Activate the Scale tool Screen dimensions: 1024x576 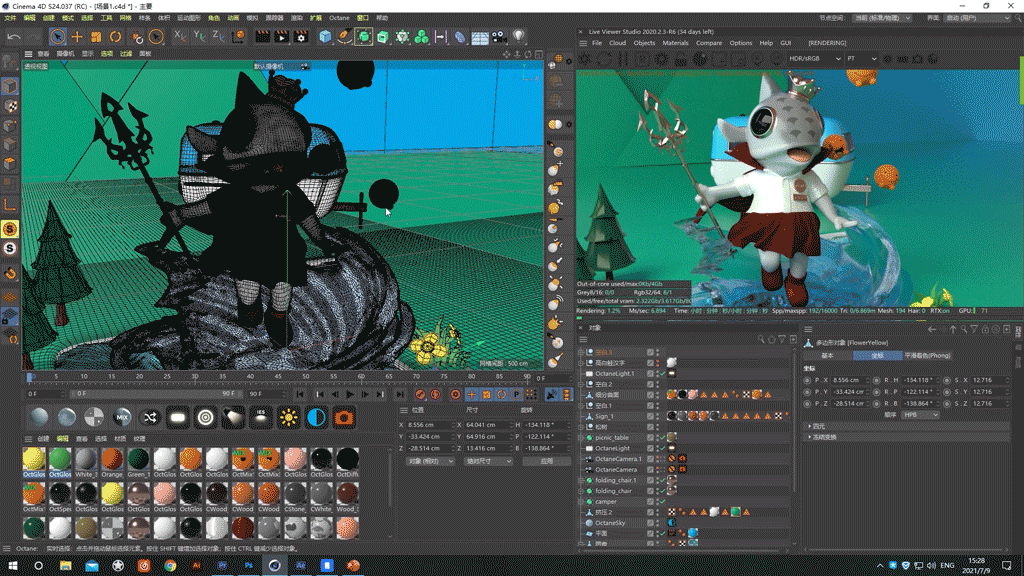(96, 37)
